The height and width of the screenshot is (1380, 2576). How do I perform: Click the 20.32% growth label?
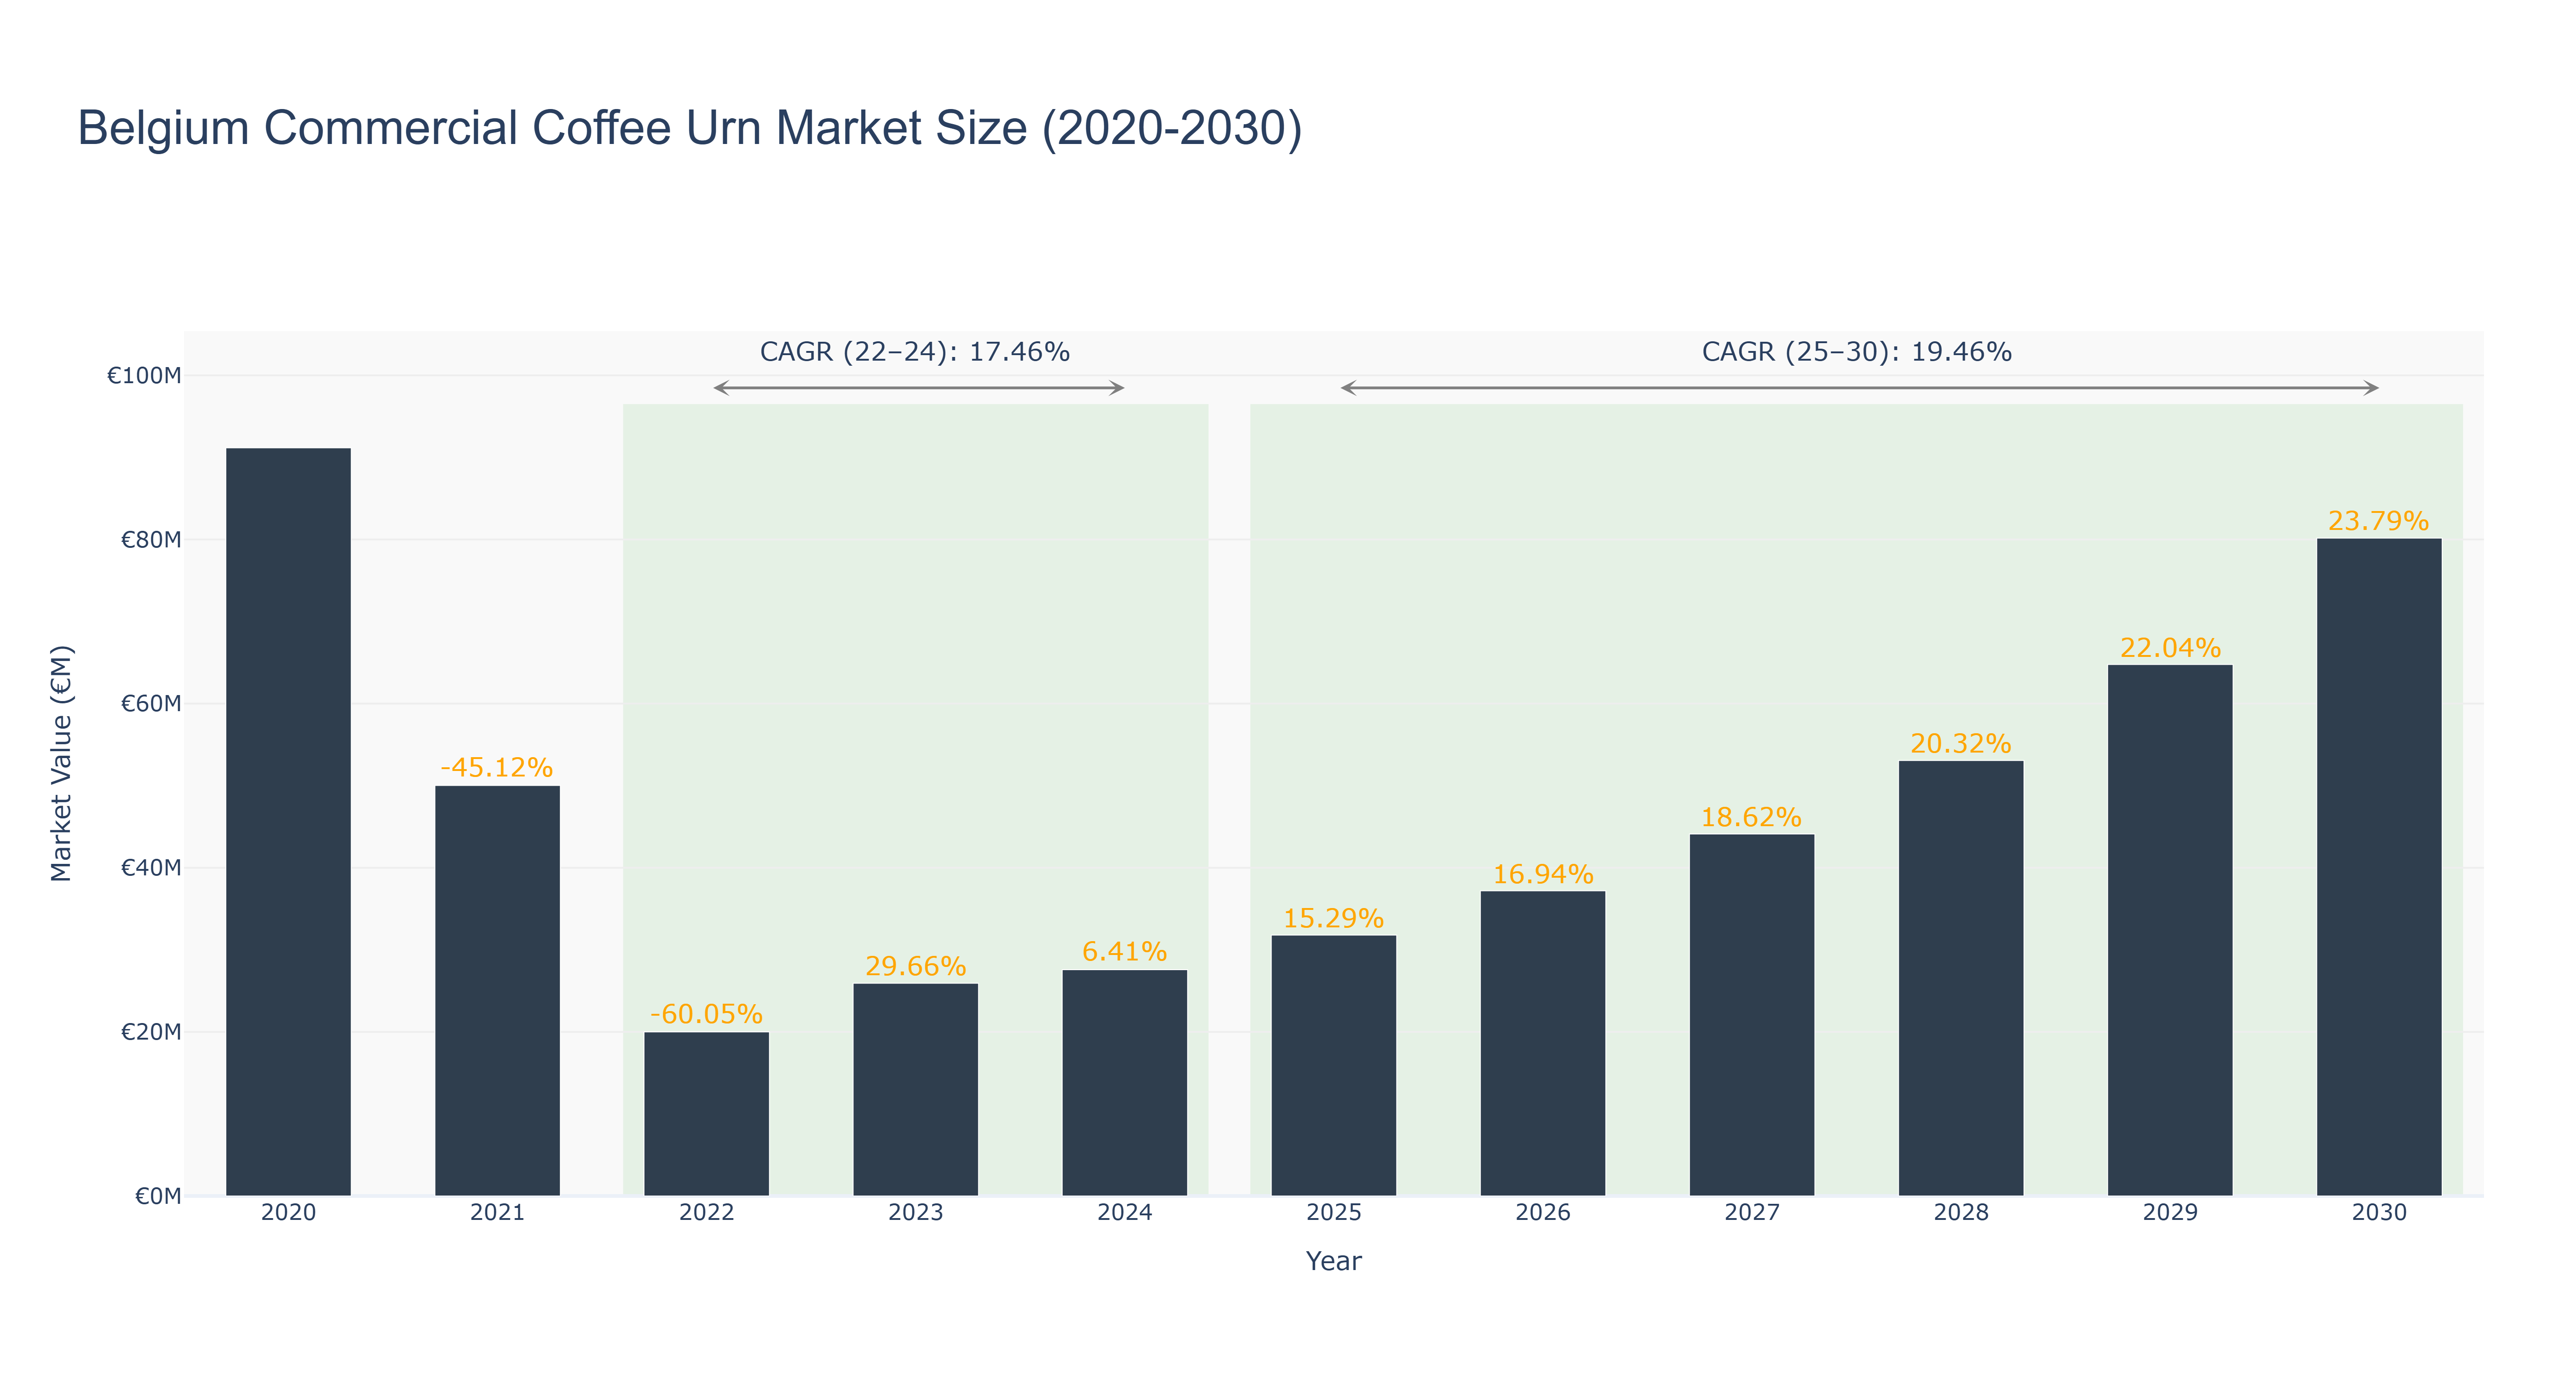[1960, 744]
